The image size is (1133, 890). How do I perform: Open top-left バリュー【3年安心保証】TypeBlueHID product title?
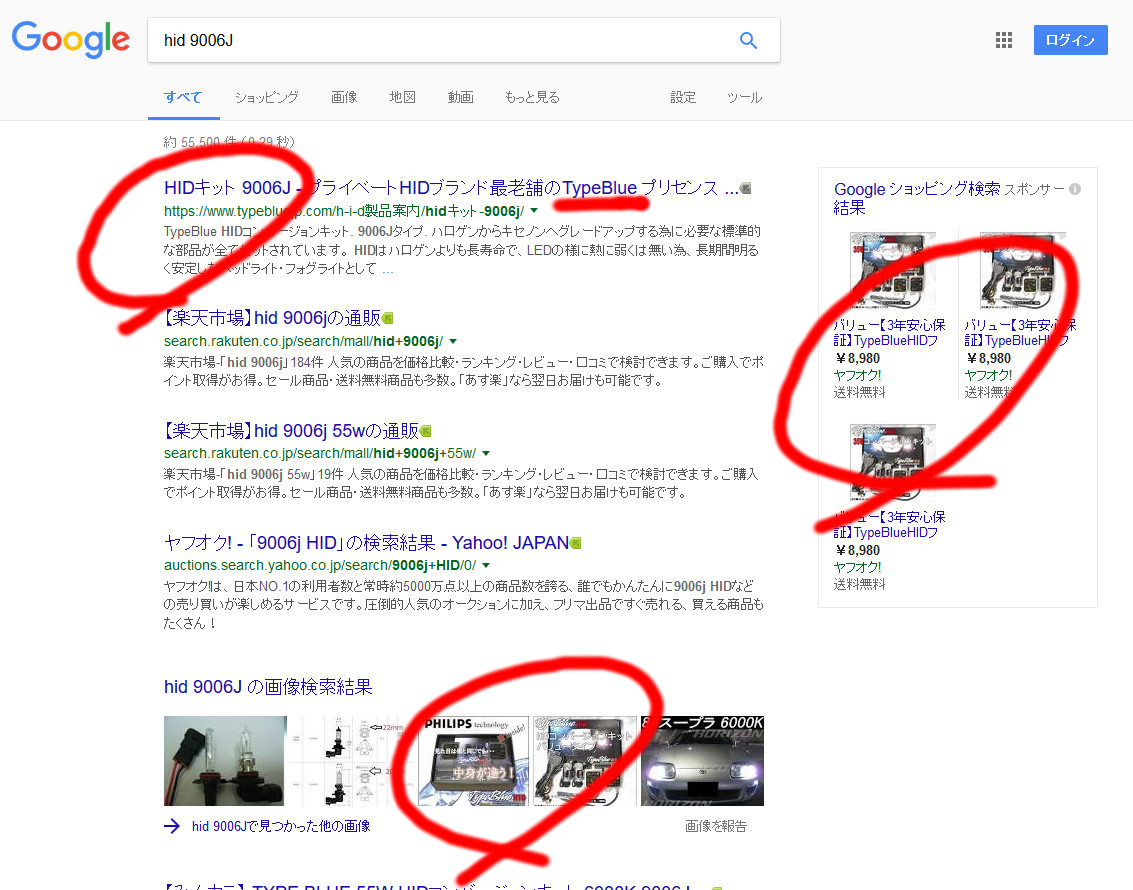coord(889,332)
